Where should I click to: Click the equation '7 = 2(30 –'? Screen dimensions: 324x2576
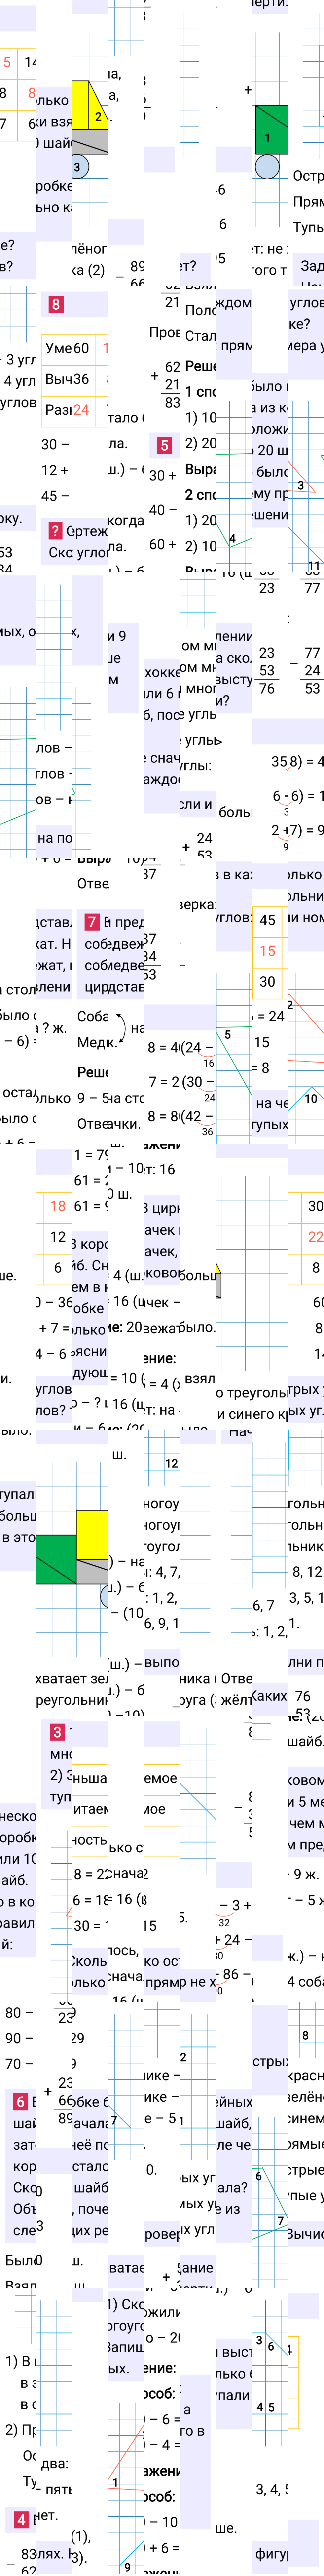click(x=181, y=1082)
